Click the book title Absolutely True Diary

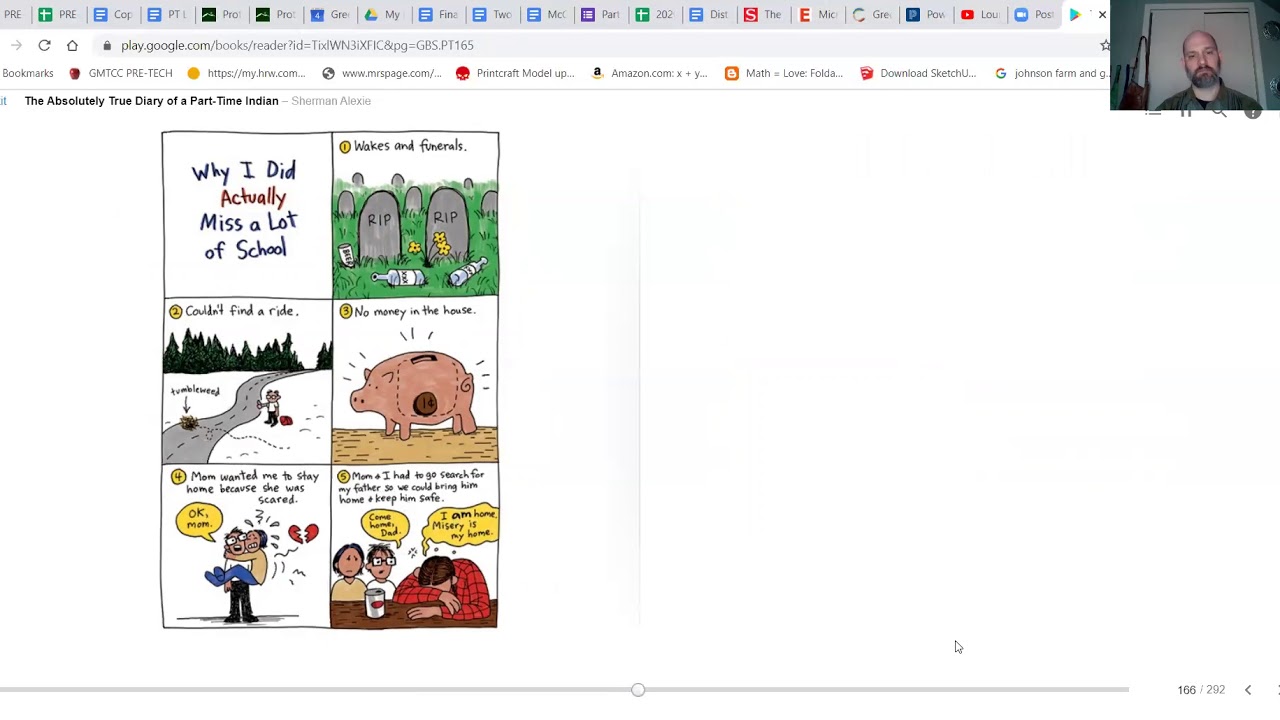(x=151, y=101)
